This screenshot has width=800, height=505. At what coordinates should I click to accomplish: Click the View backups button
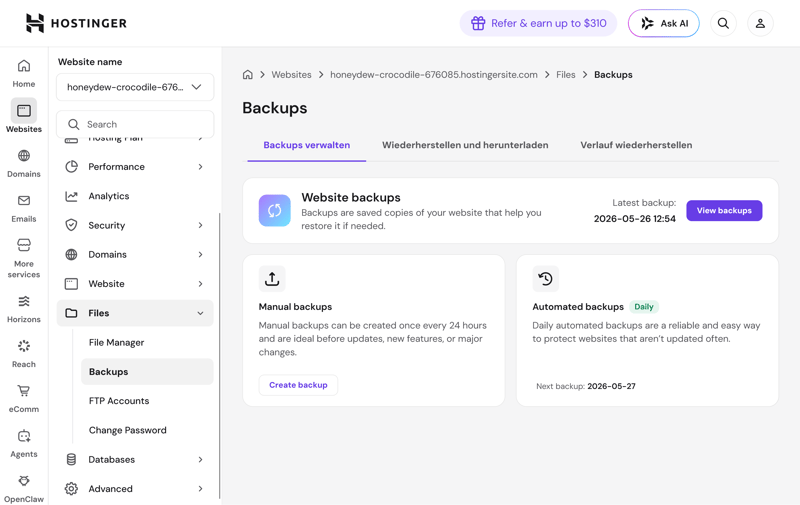(x=724, y=211)
